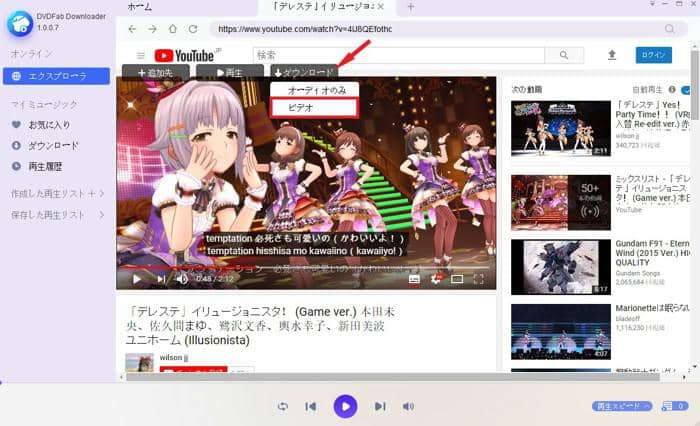
Task: Open the 再生スピード speed selector
Action: (x=622, y=406)
